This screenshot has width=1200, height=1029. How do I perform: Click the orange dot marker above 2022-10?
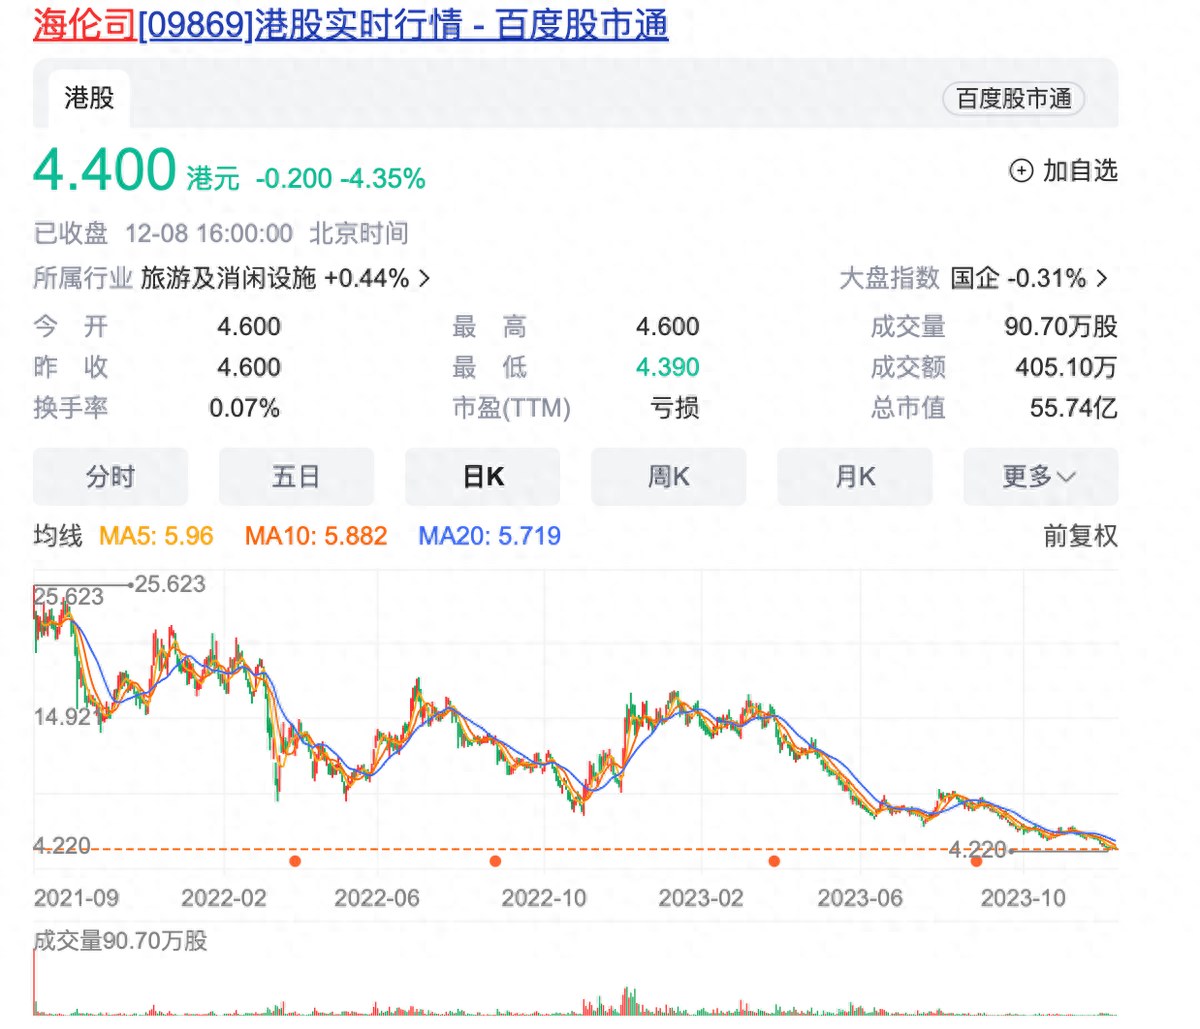[495, 861]
